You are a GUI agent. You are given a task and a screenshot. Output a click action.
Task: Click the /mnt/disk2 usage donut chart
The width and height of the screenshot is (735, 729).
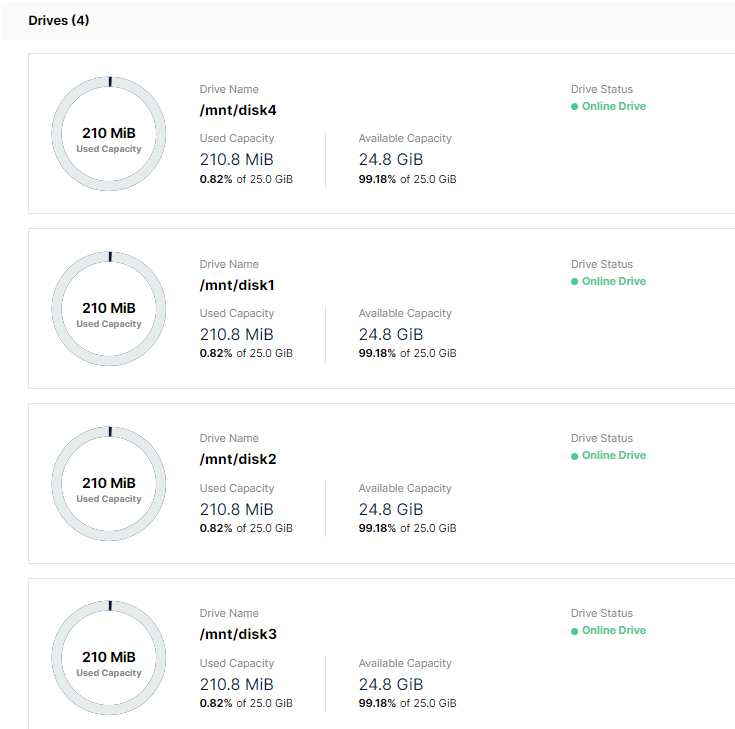tap(109, 483)
